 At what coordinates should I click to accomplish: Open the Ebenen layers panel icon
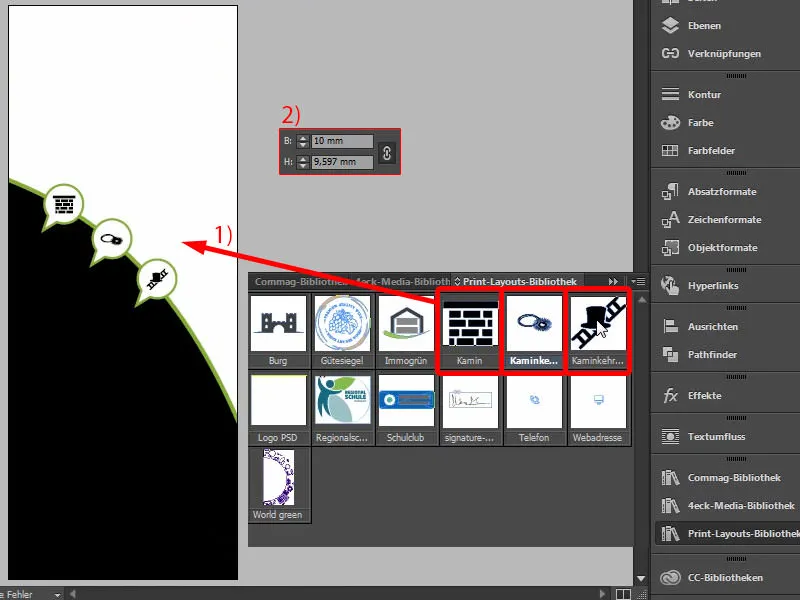pos(670,26)
